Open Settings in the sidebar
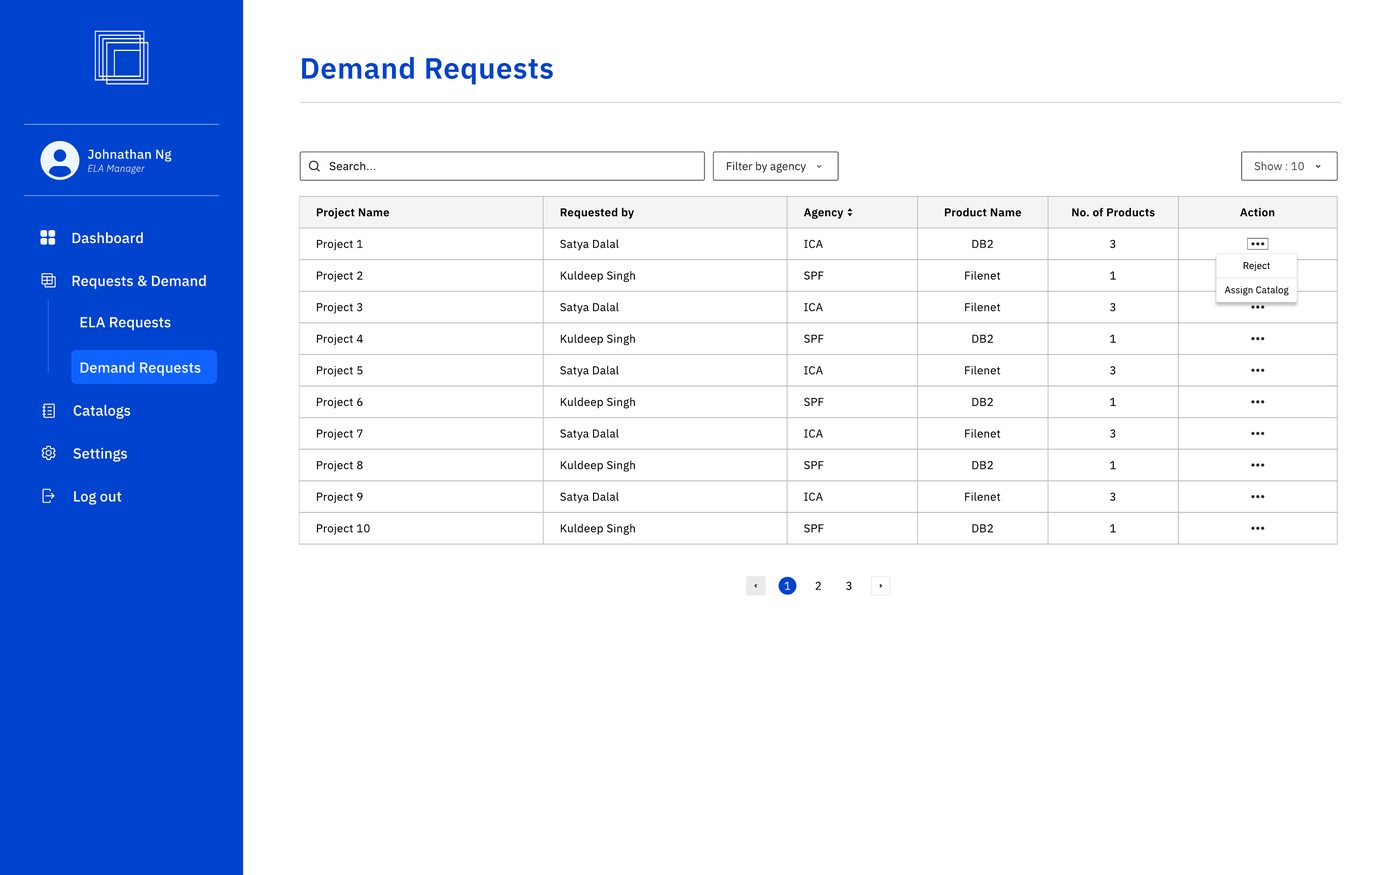 point(100,454)
